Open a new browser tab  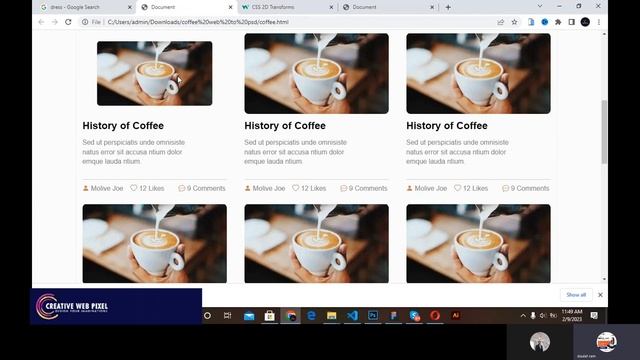448,7
